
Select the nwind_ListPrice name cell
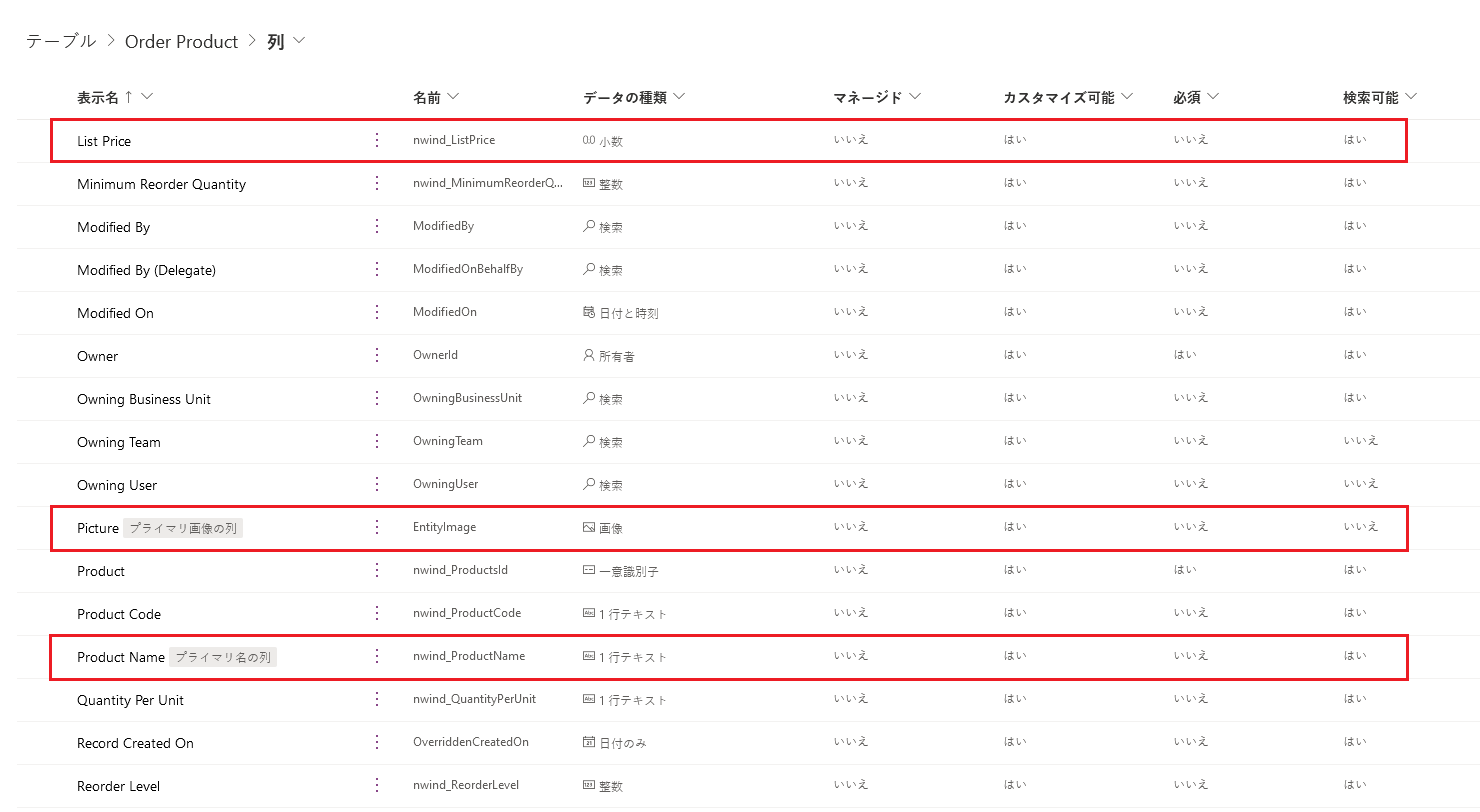(x=454, y=140)
